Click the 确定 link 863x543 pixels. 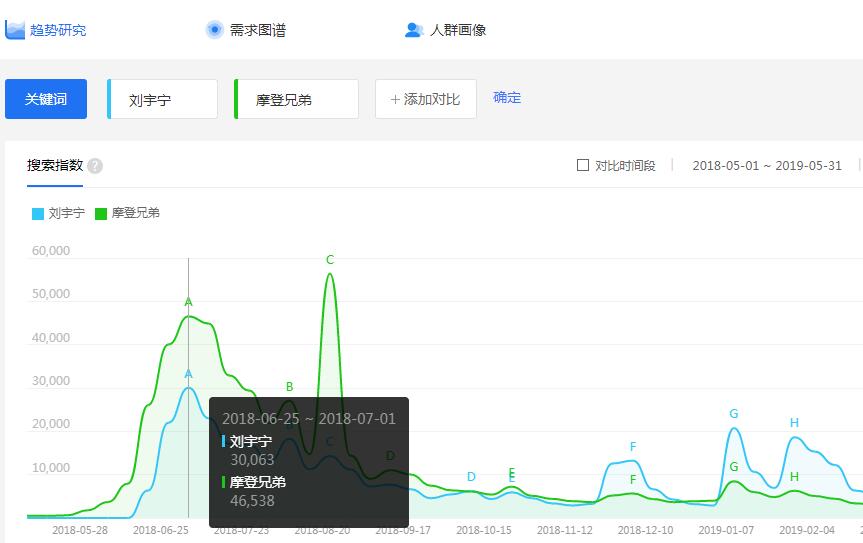click(507, 98)
